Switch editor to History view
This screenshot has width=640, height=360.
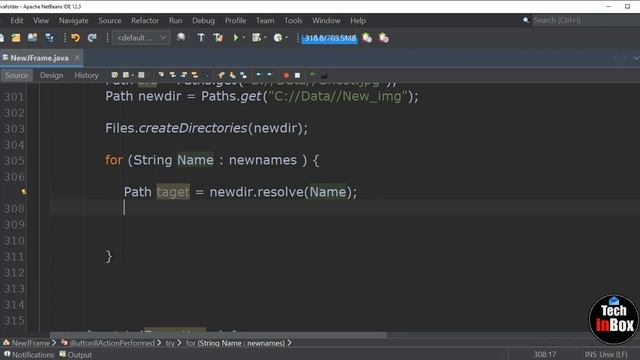point(86,75)
